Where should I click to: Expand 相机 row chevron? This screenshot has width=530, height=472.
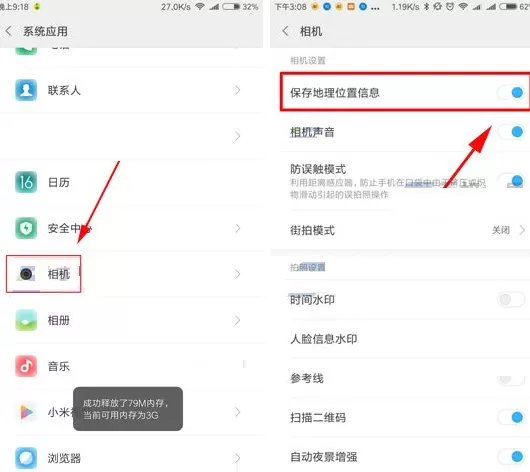tap(238, 274)
